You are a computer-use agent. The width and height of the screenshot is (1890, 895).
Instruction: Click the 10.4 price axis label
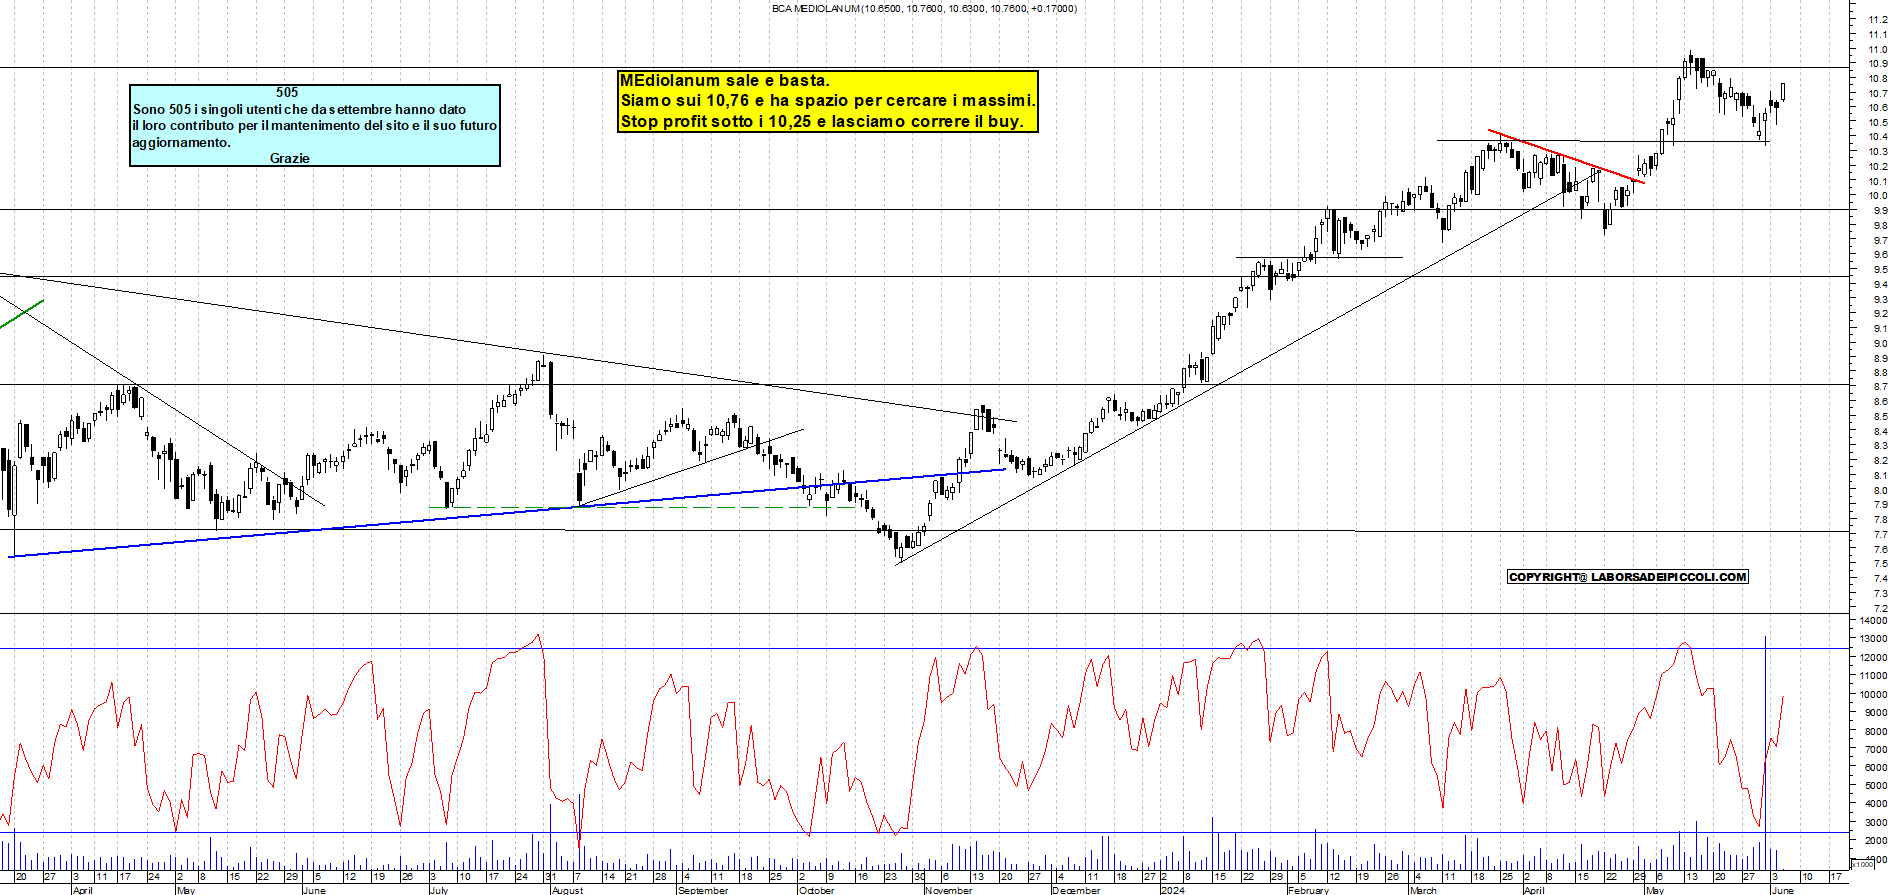[x=1878, y=137]
